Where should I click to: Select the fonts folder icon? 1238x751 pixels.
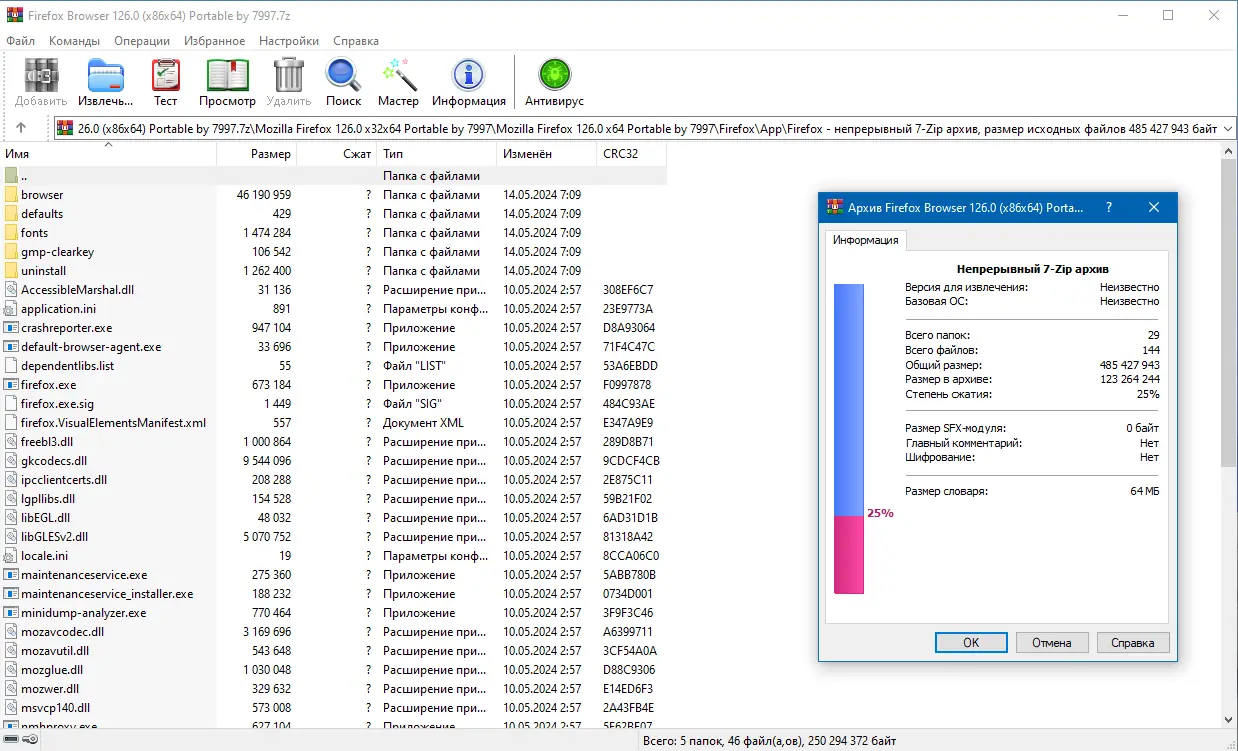tap(11, 233)
